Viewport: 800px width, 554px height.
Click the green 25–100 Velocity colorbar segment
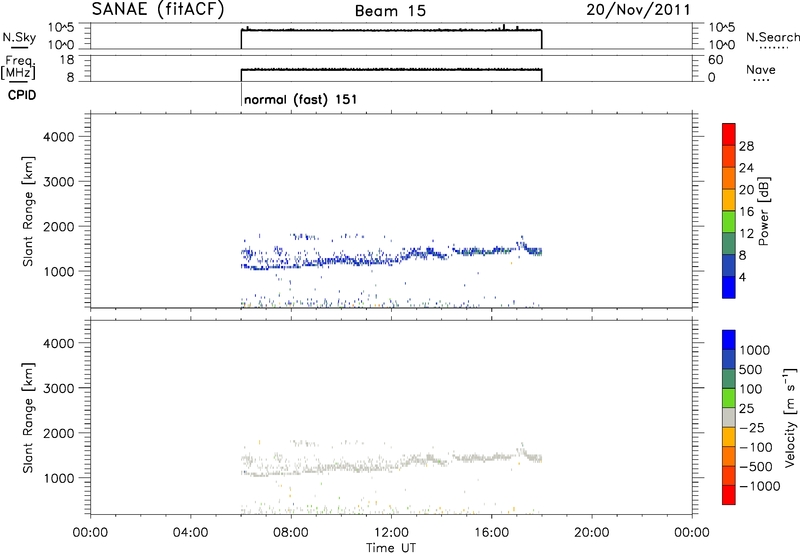(x=729, y=398)
